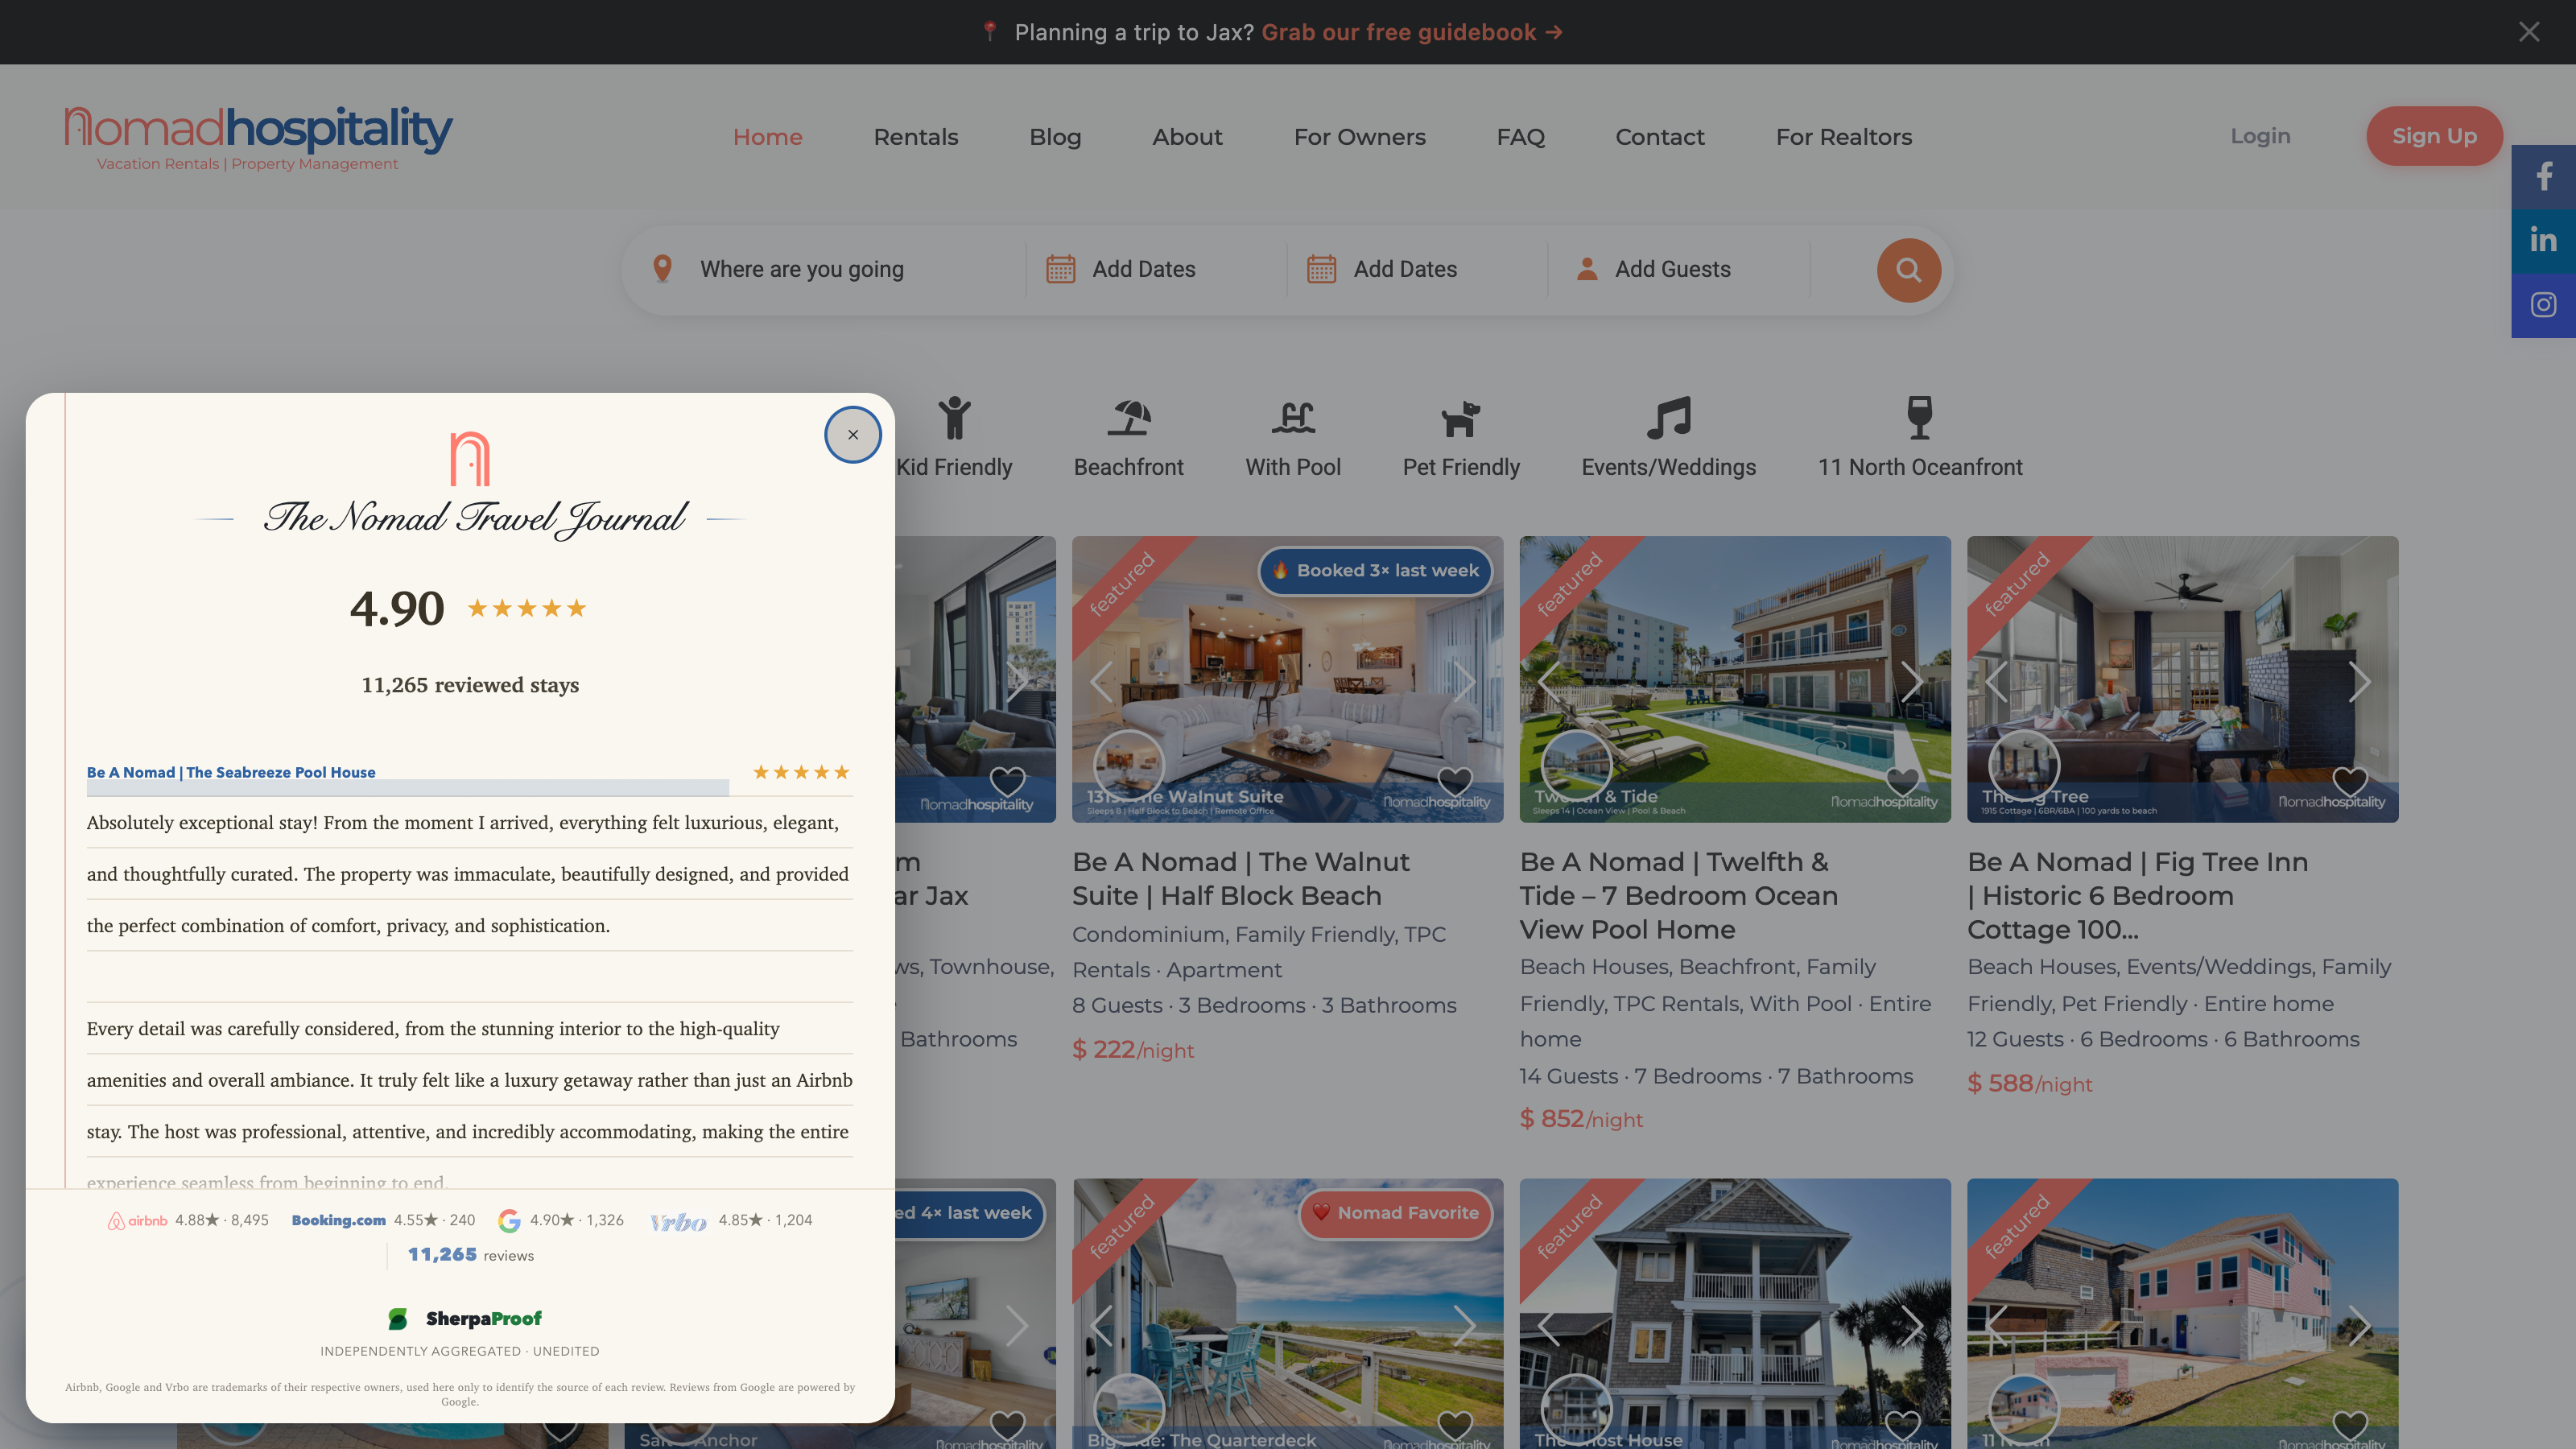This screenshot has width=2576, height=1449.
Task: Click the Airbnb rating source icon
Action: [x=137, y=1220]
